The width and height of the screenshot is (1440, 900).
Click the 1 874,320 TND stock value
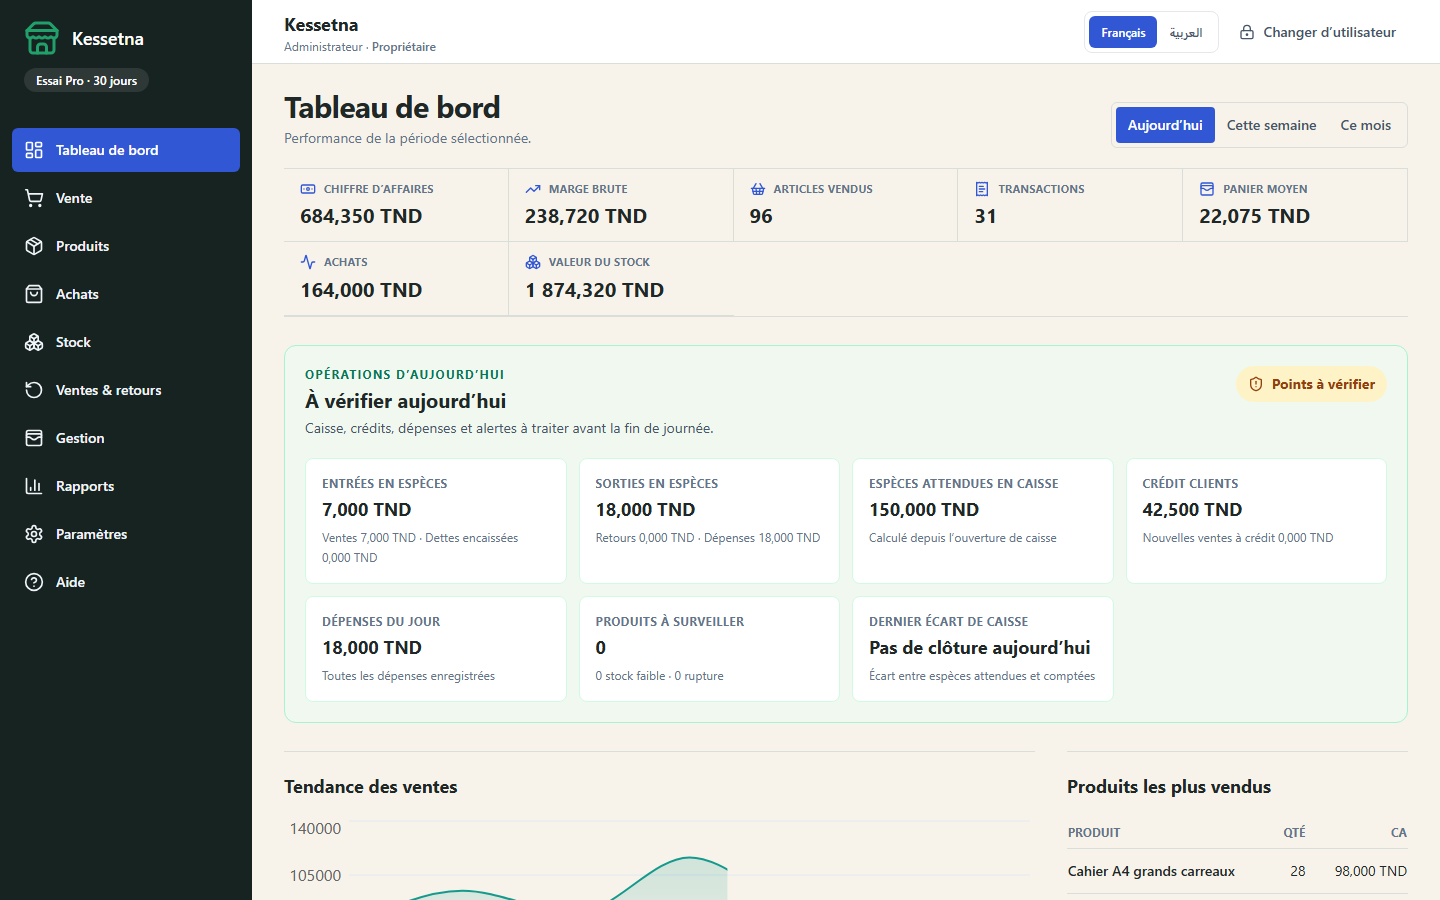click(594, 290)
